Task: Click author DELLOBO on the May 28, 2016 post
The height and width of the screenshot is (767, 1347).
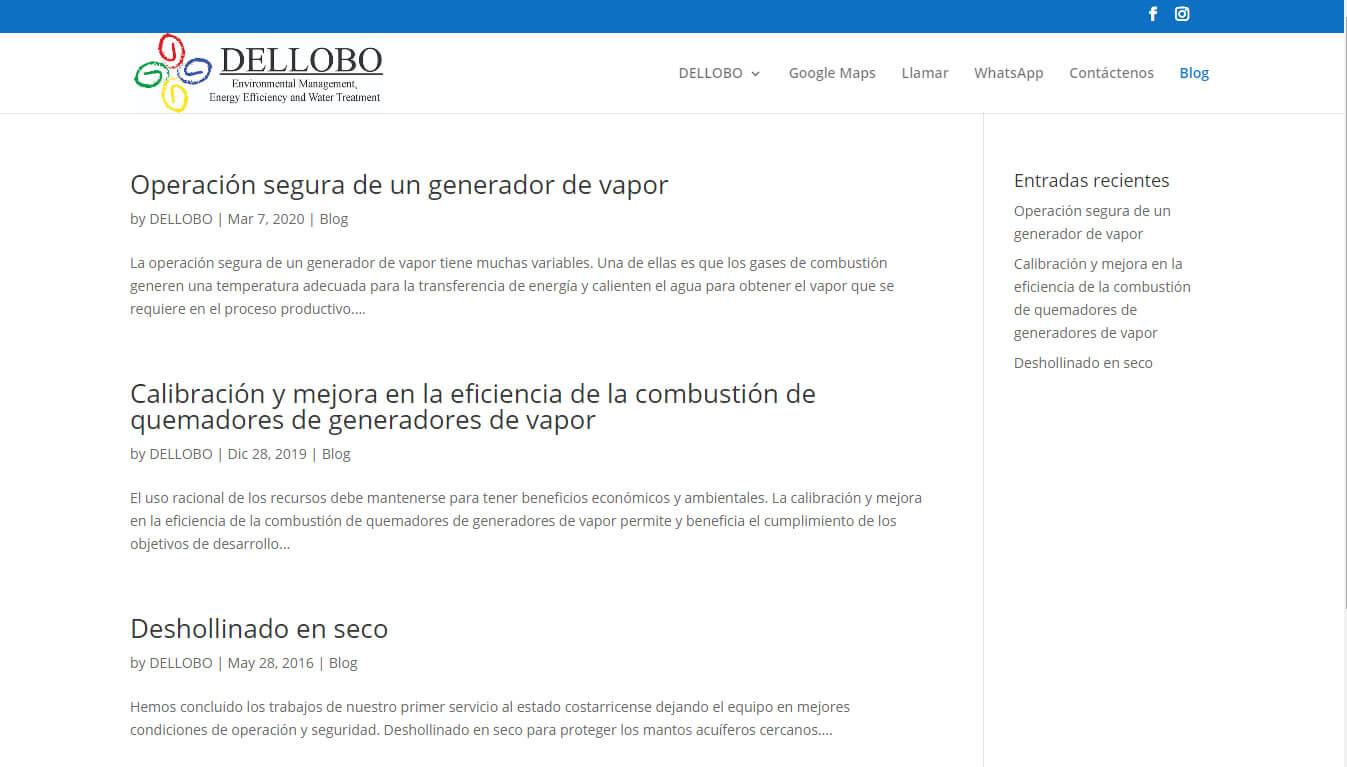Action: (x=181, y=663)
